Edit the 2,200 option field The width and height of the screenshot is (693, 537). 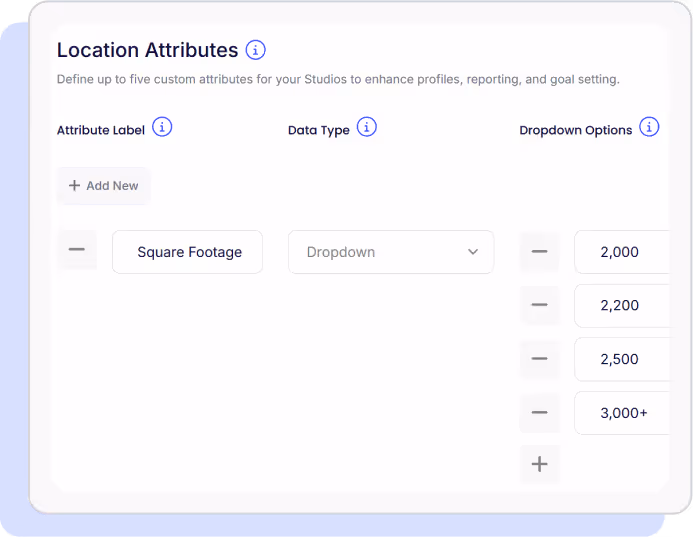(622, 306)
